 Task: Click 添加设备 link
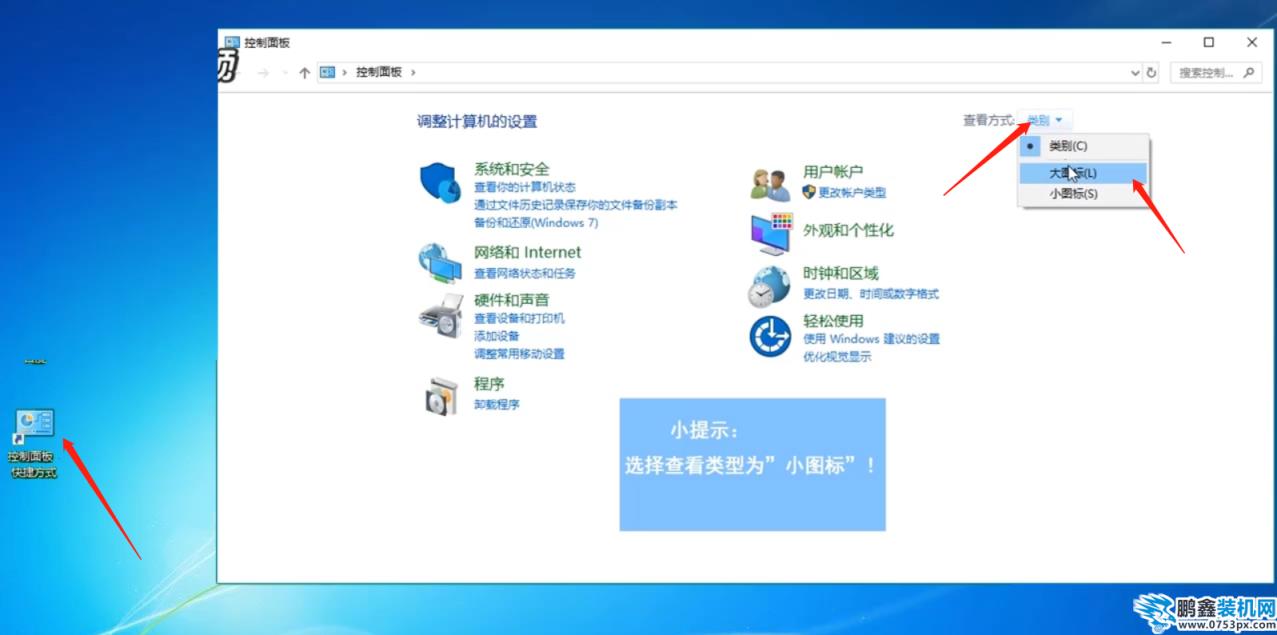click(x=496, y=336)
